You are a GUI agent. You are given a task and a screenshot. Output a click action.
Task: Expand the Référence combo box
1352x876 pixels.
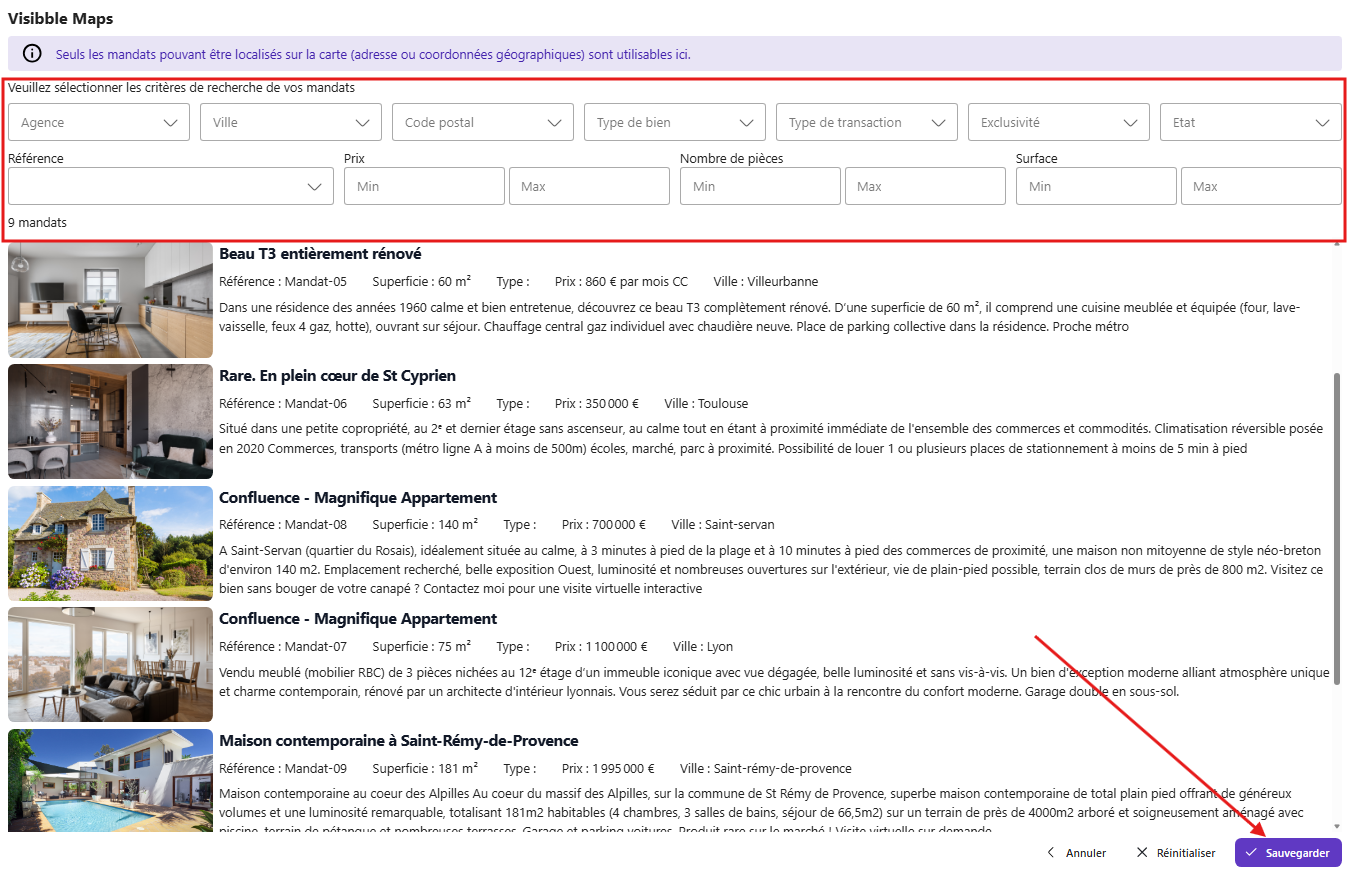(170, 186)
